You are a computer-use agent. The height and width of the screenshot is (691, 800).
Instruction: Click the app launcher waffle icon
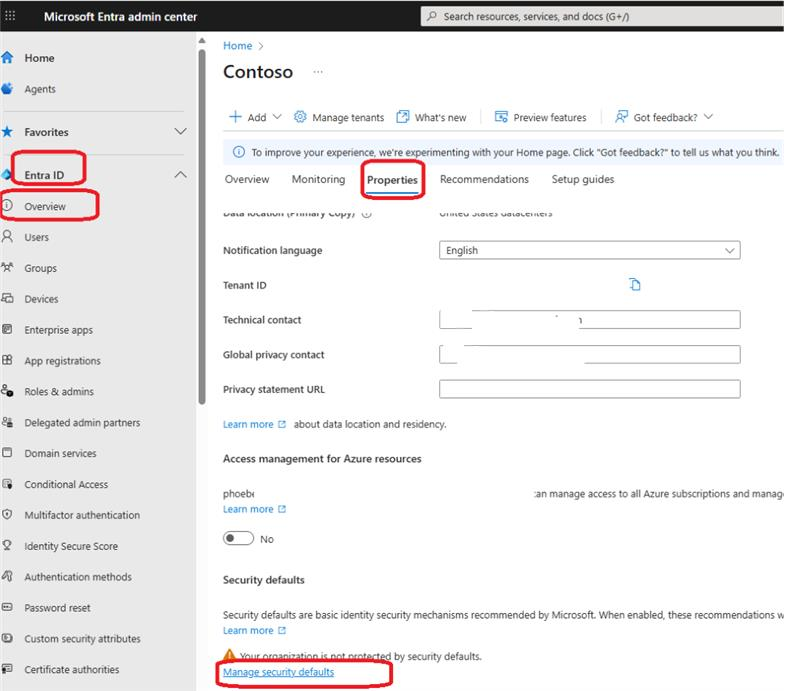click(9, 16)
